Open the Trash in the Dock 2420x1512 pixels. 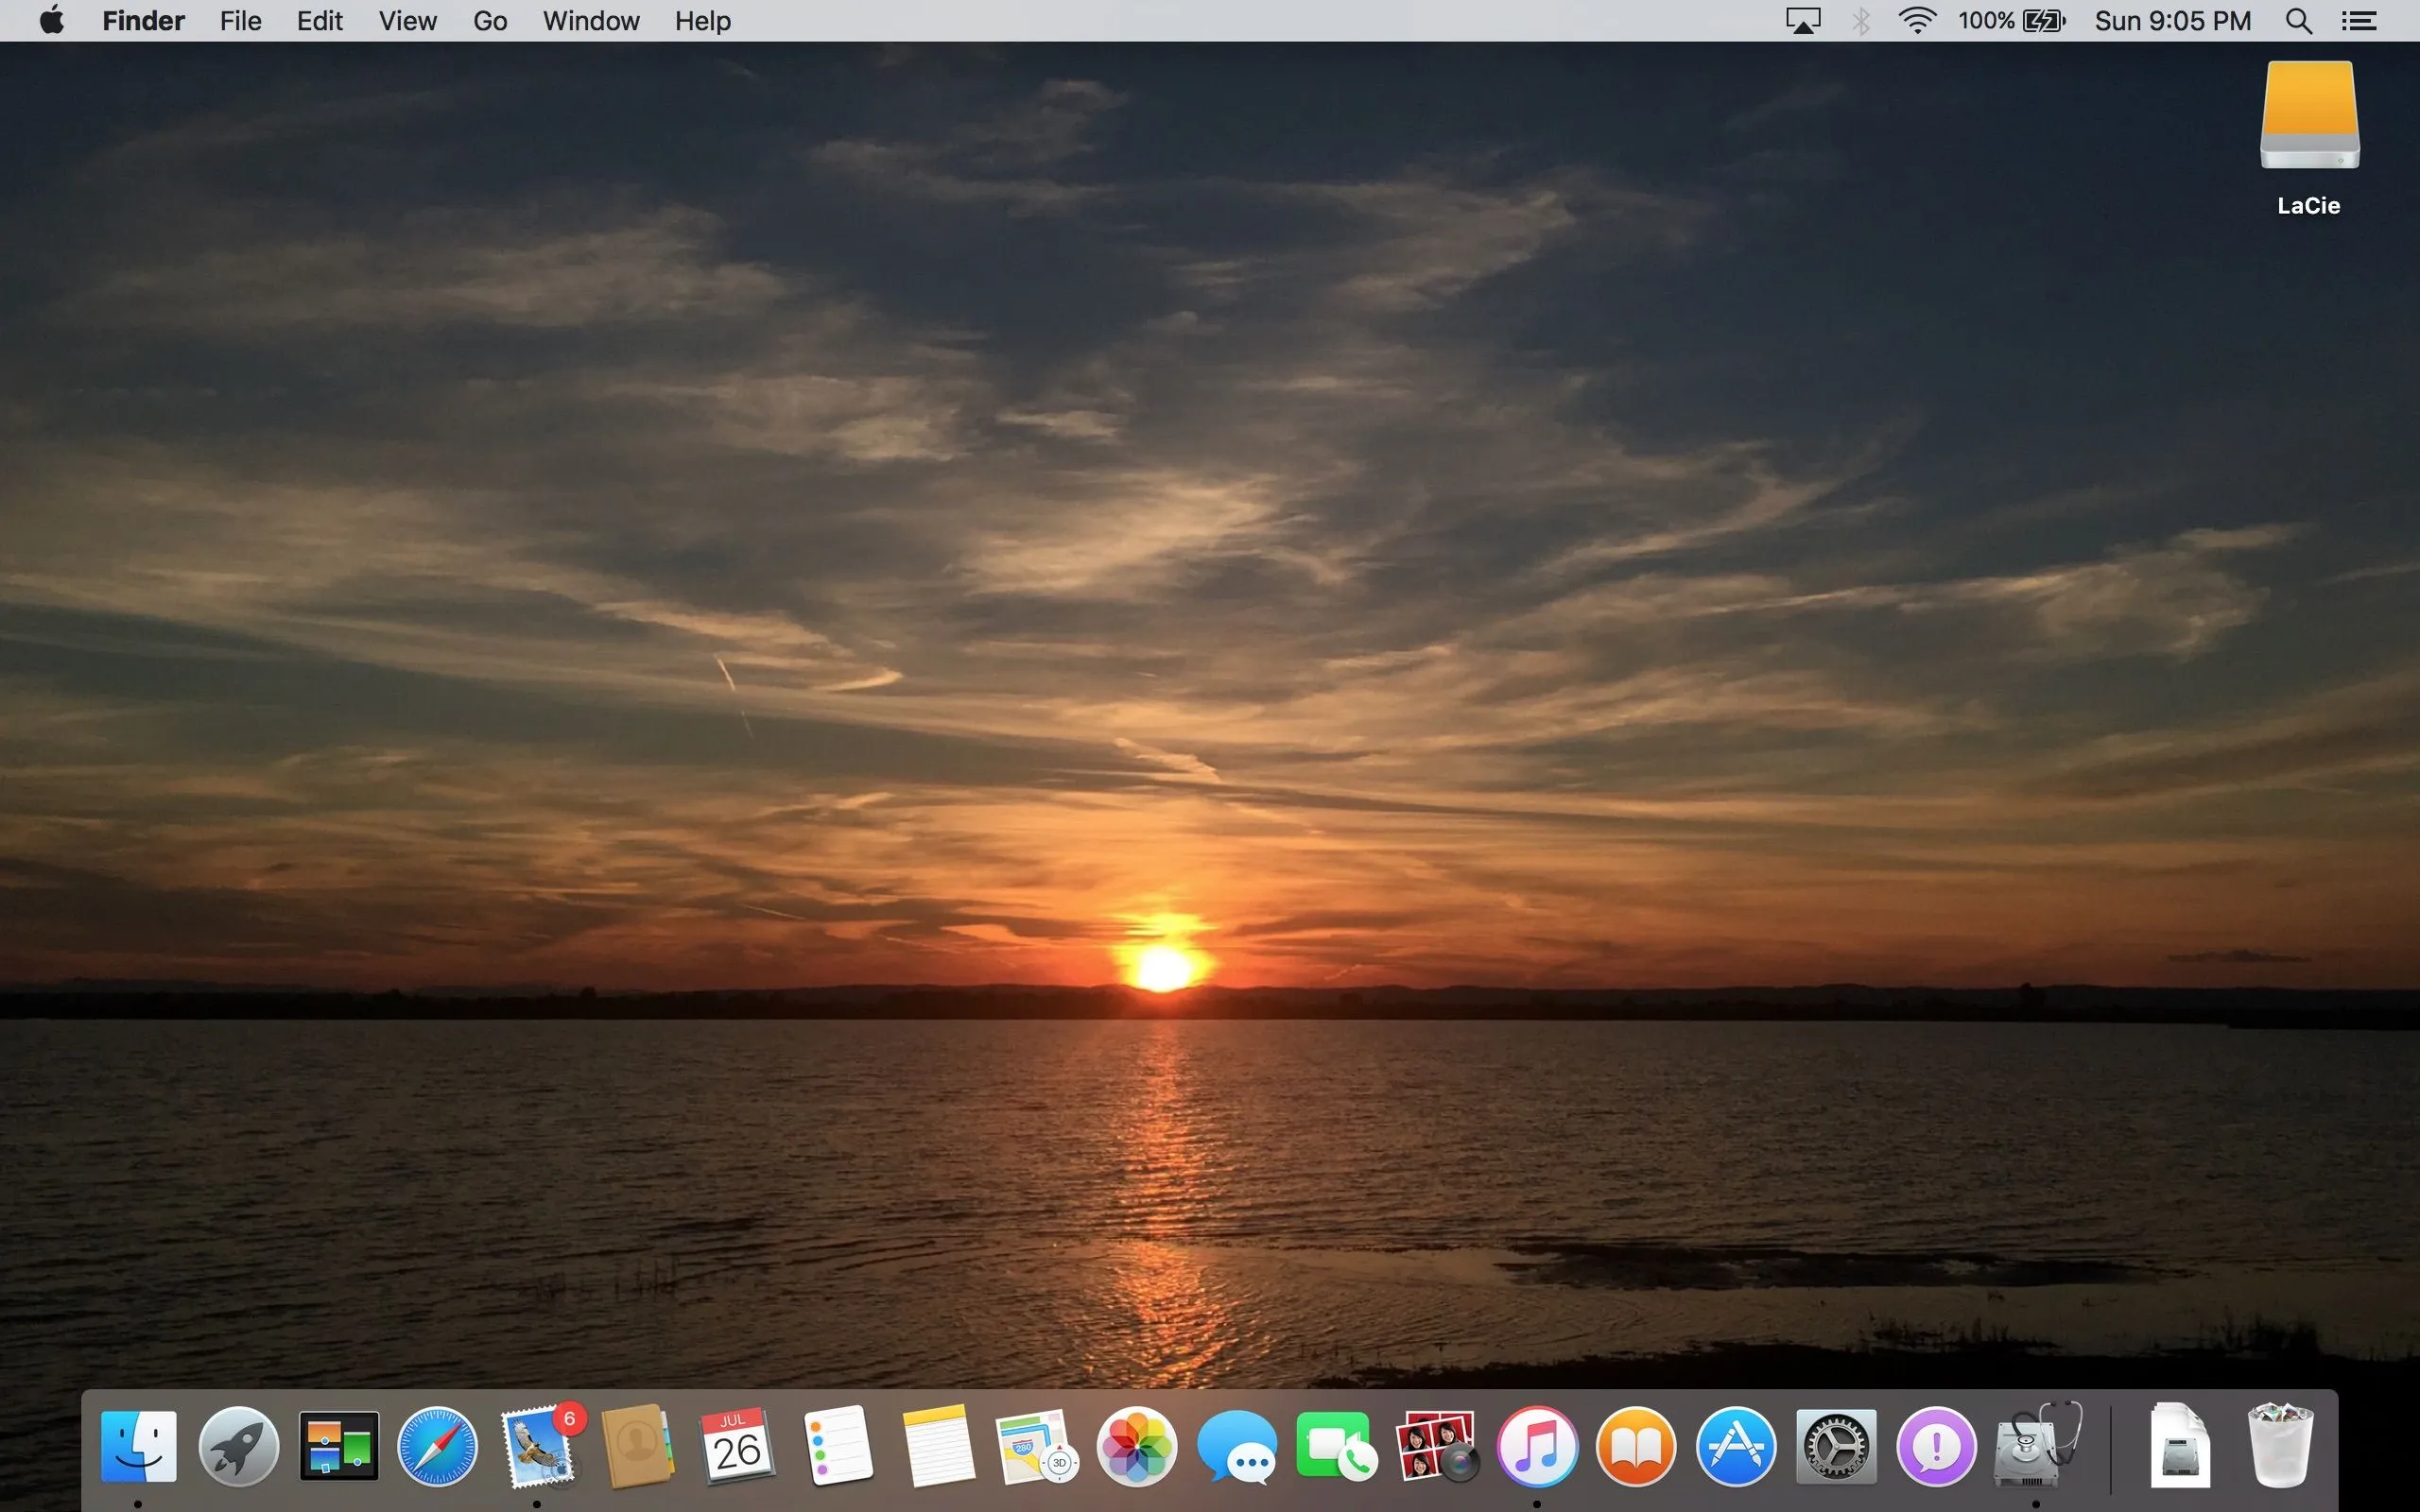click(2280, 1447)
